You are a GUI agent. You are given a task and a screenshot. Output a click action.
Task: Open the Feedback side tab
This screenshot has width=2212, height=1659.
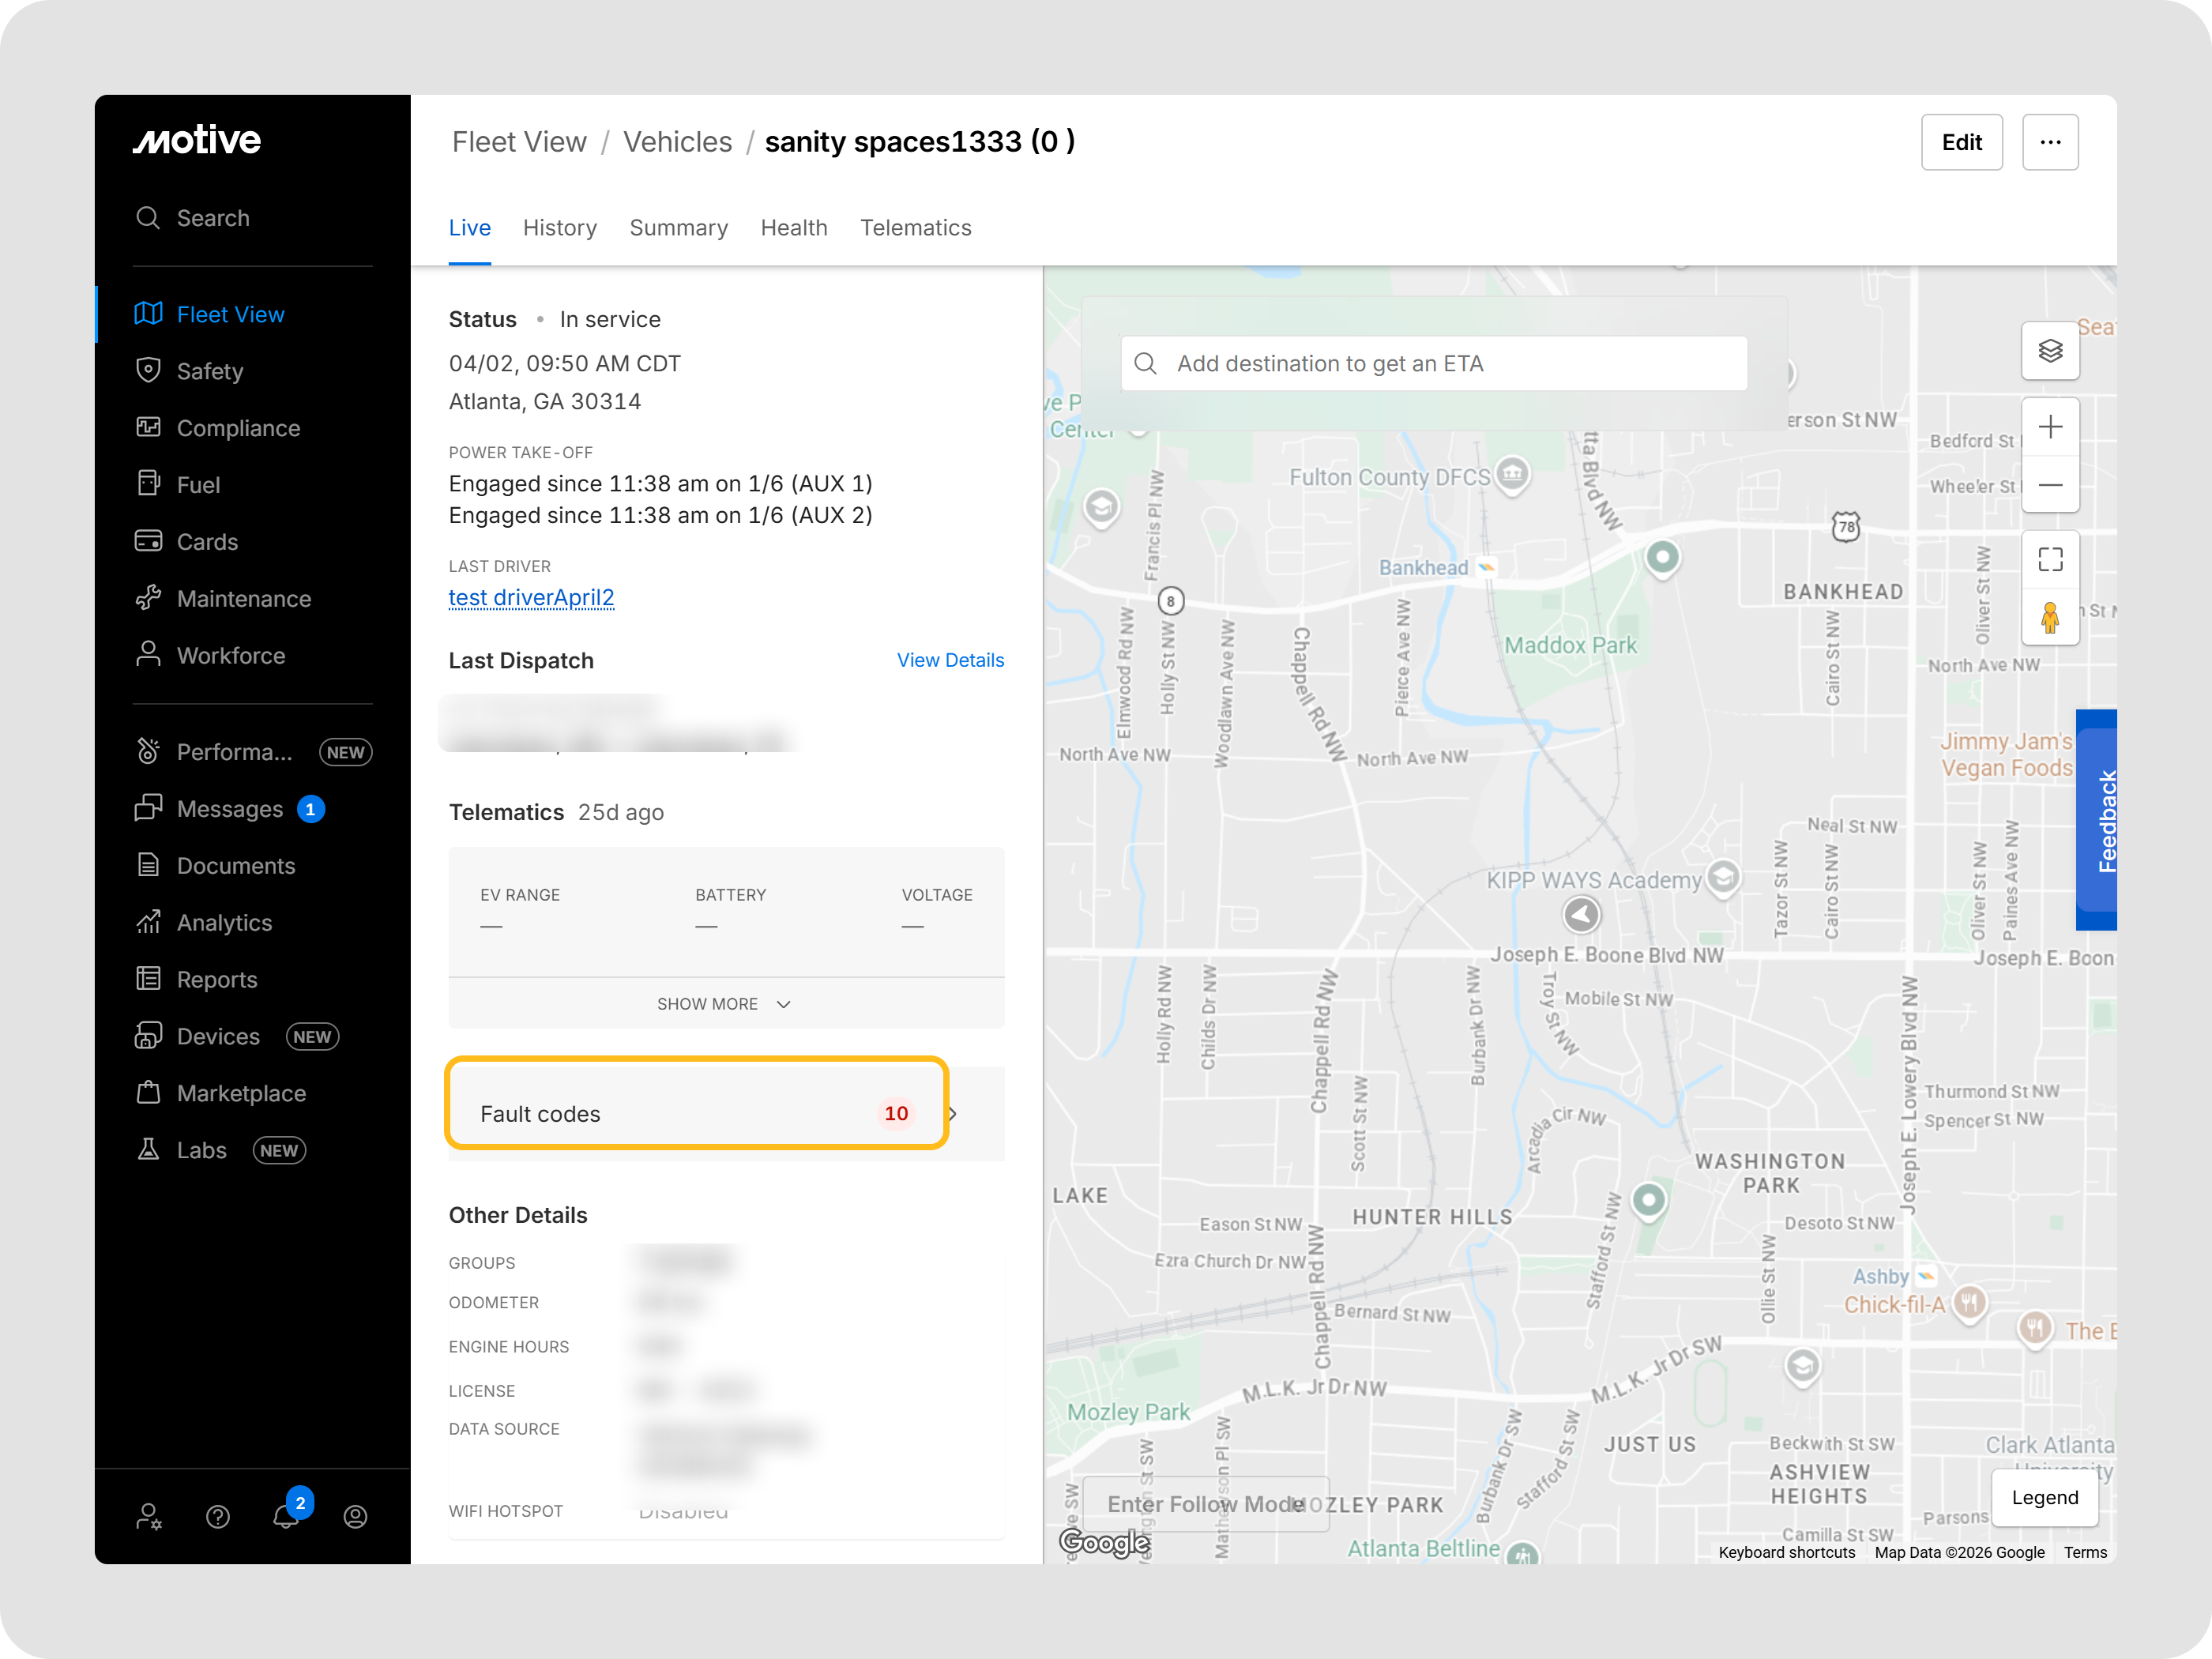pos(2097,820)
